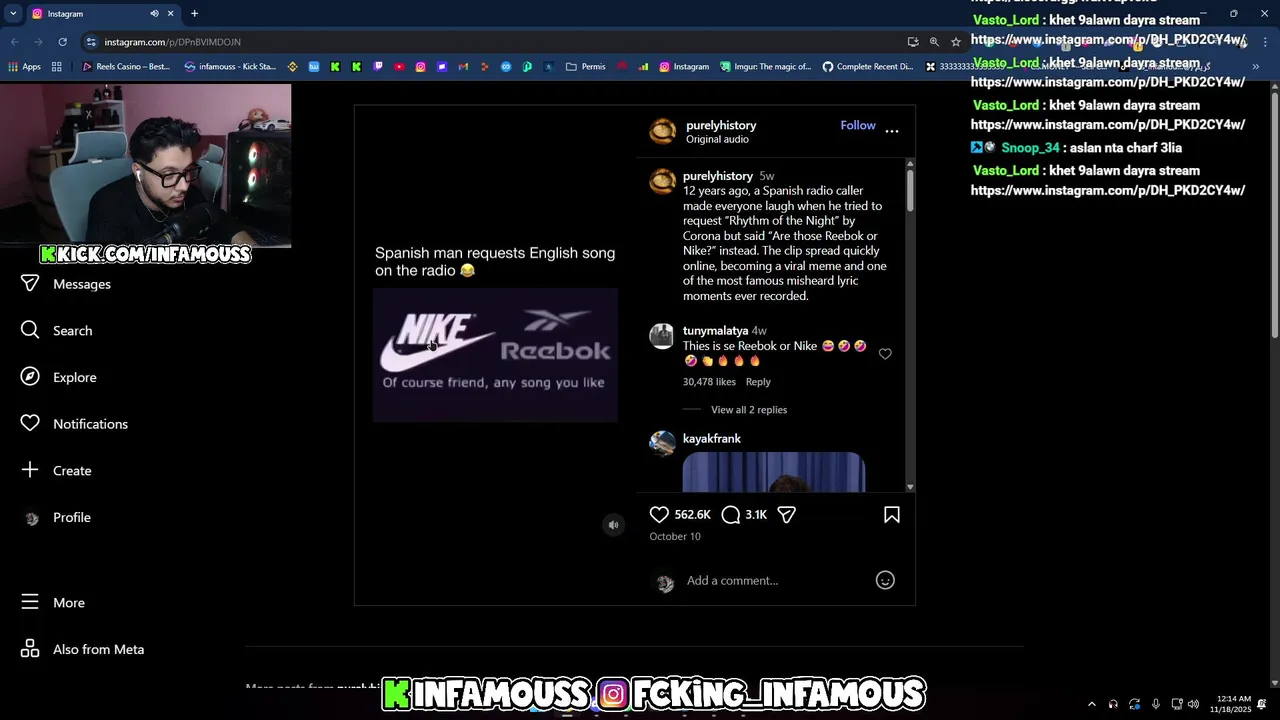Toggle video sound on the reel

614,525
